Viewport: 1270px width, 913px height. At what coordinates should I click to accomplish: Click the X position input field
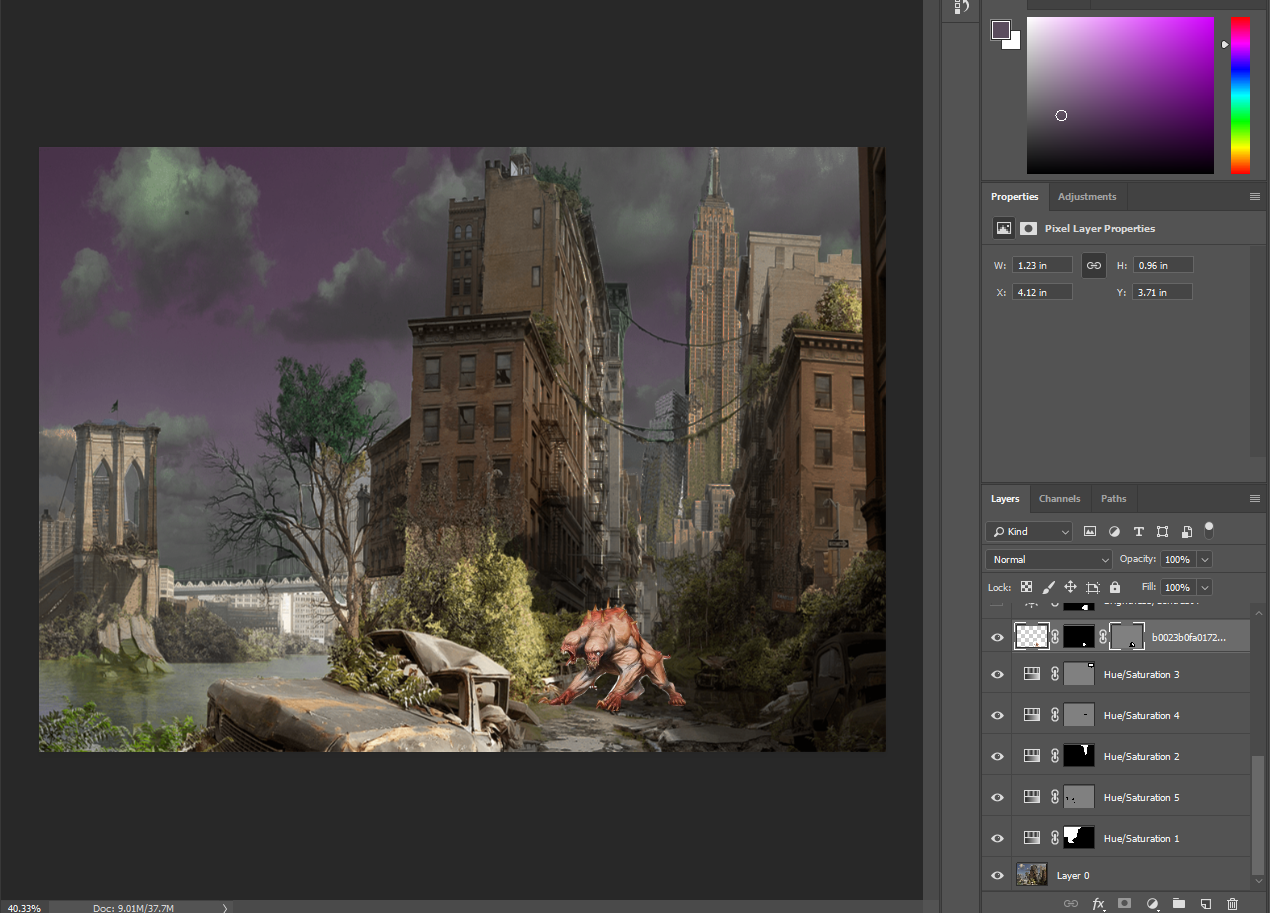pos(1042,292)
